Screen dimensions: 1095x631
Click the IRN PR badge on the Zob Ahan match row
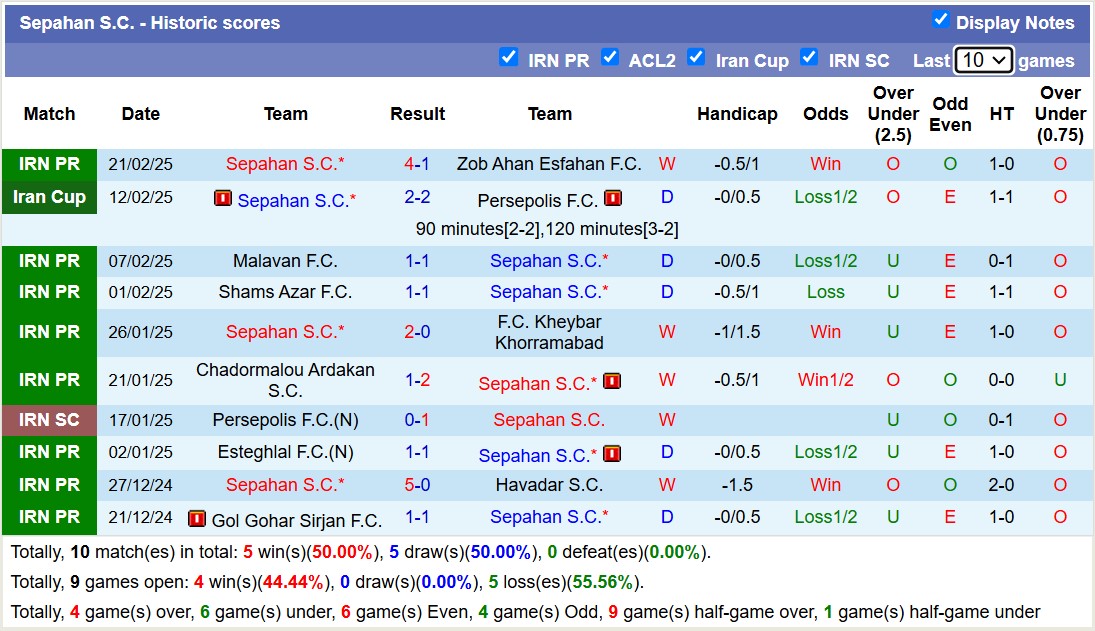click(49, 162)
